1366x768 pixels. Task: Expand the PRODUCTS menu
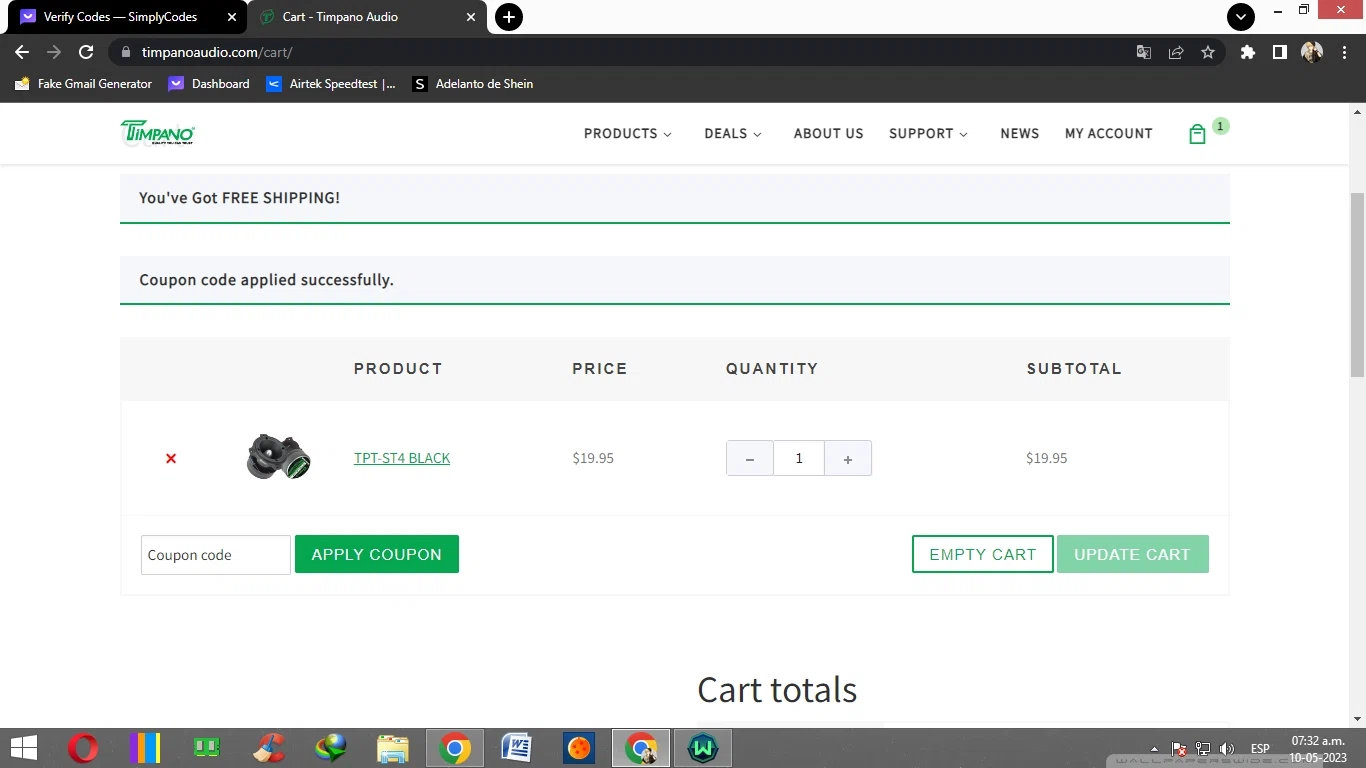tap(628, 133)
